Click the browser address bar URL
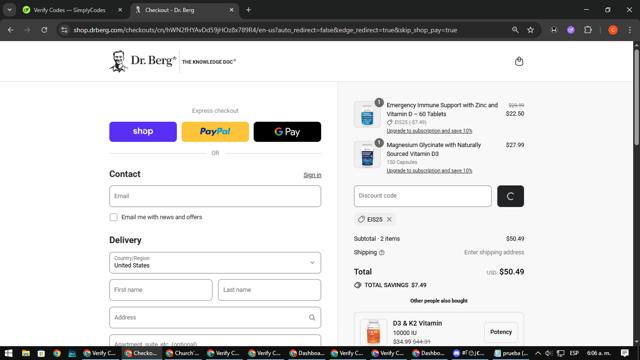This screenshot has width=640, height=360. pyautogui.click(x=265, y=30)
